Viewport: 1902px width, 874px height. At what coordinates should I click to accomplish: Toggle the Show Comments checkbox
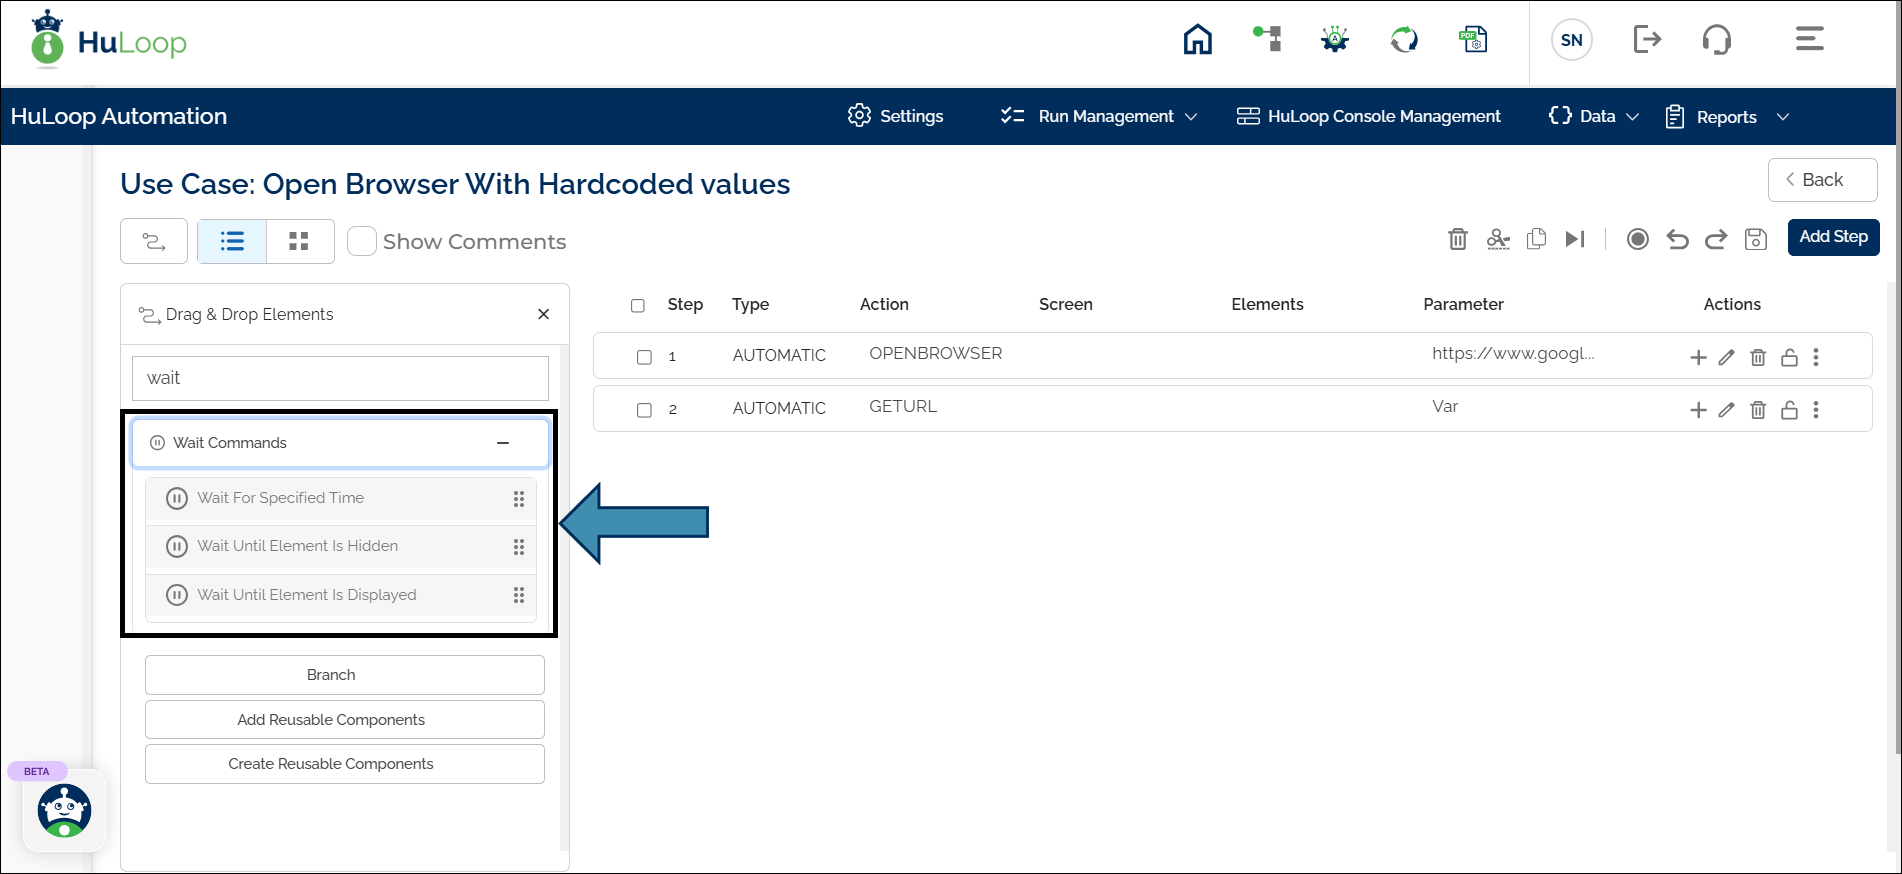(362, 241)
